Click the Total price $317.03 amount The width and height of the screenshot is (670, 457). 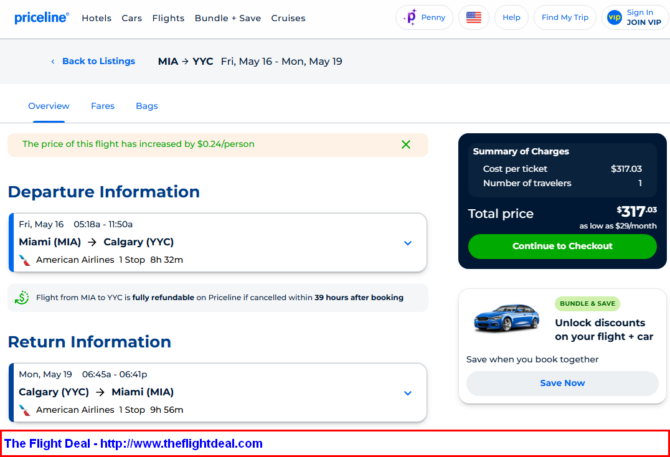(637, 211)
